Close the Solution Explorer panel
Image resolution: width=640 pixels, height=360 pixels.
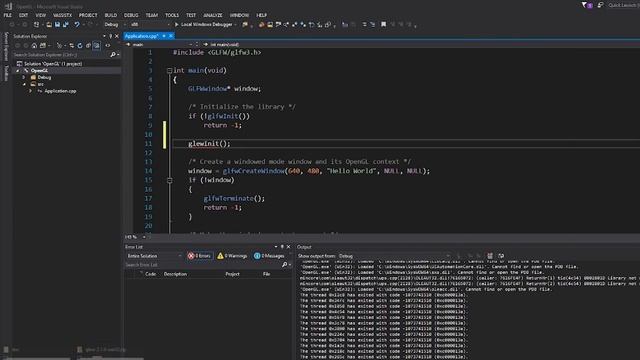[117, 36]
